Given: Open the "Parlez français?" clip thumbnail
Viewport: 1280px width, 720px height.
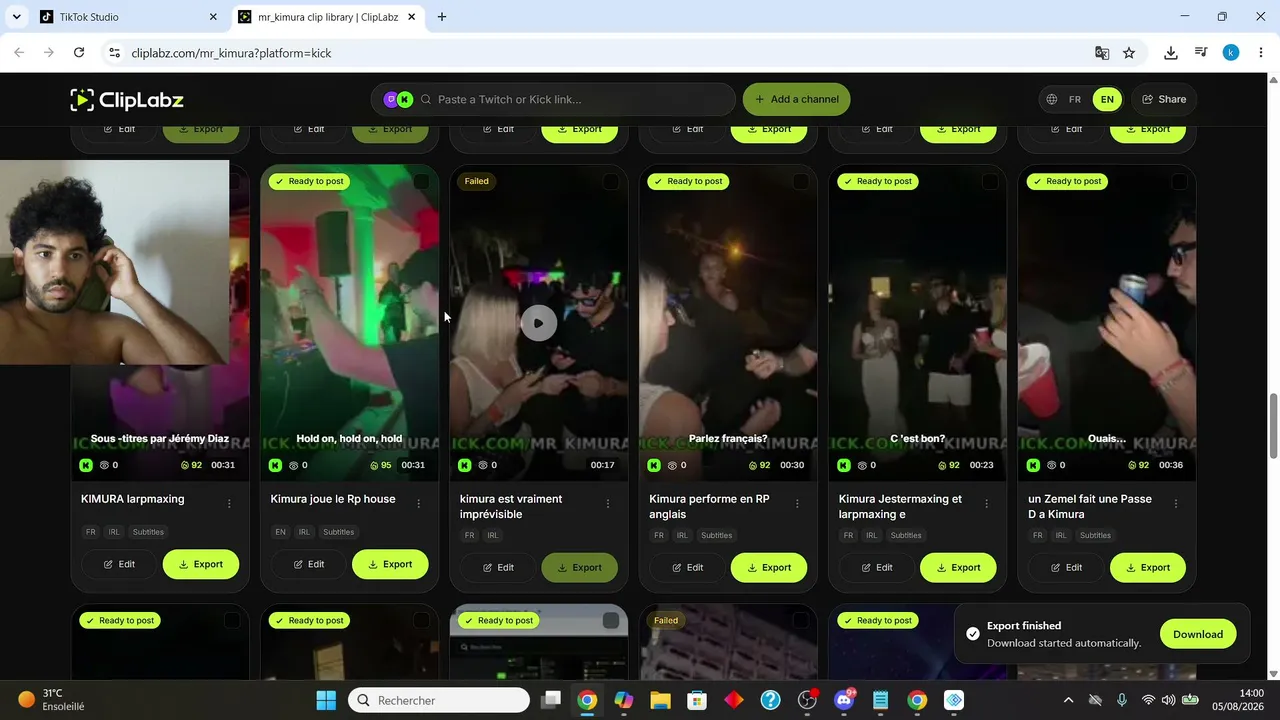Looking at the screenshot, I should tap(728, 322).
